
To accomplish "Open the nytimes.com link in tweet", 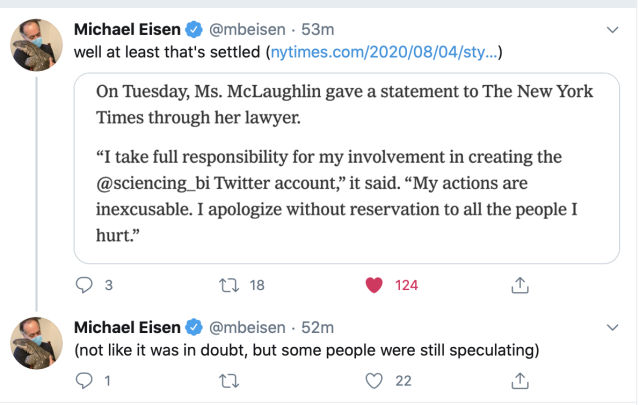I will (x=382, y=51).
